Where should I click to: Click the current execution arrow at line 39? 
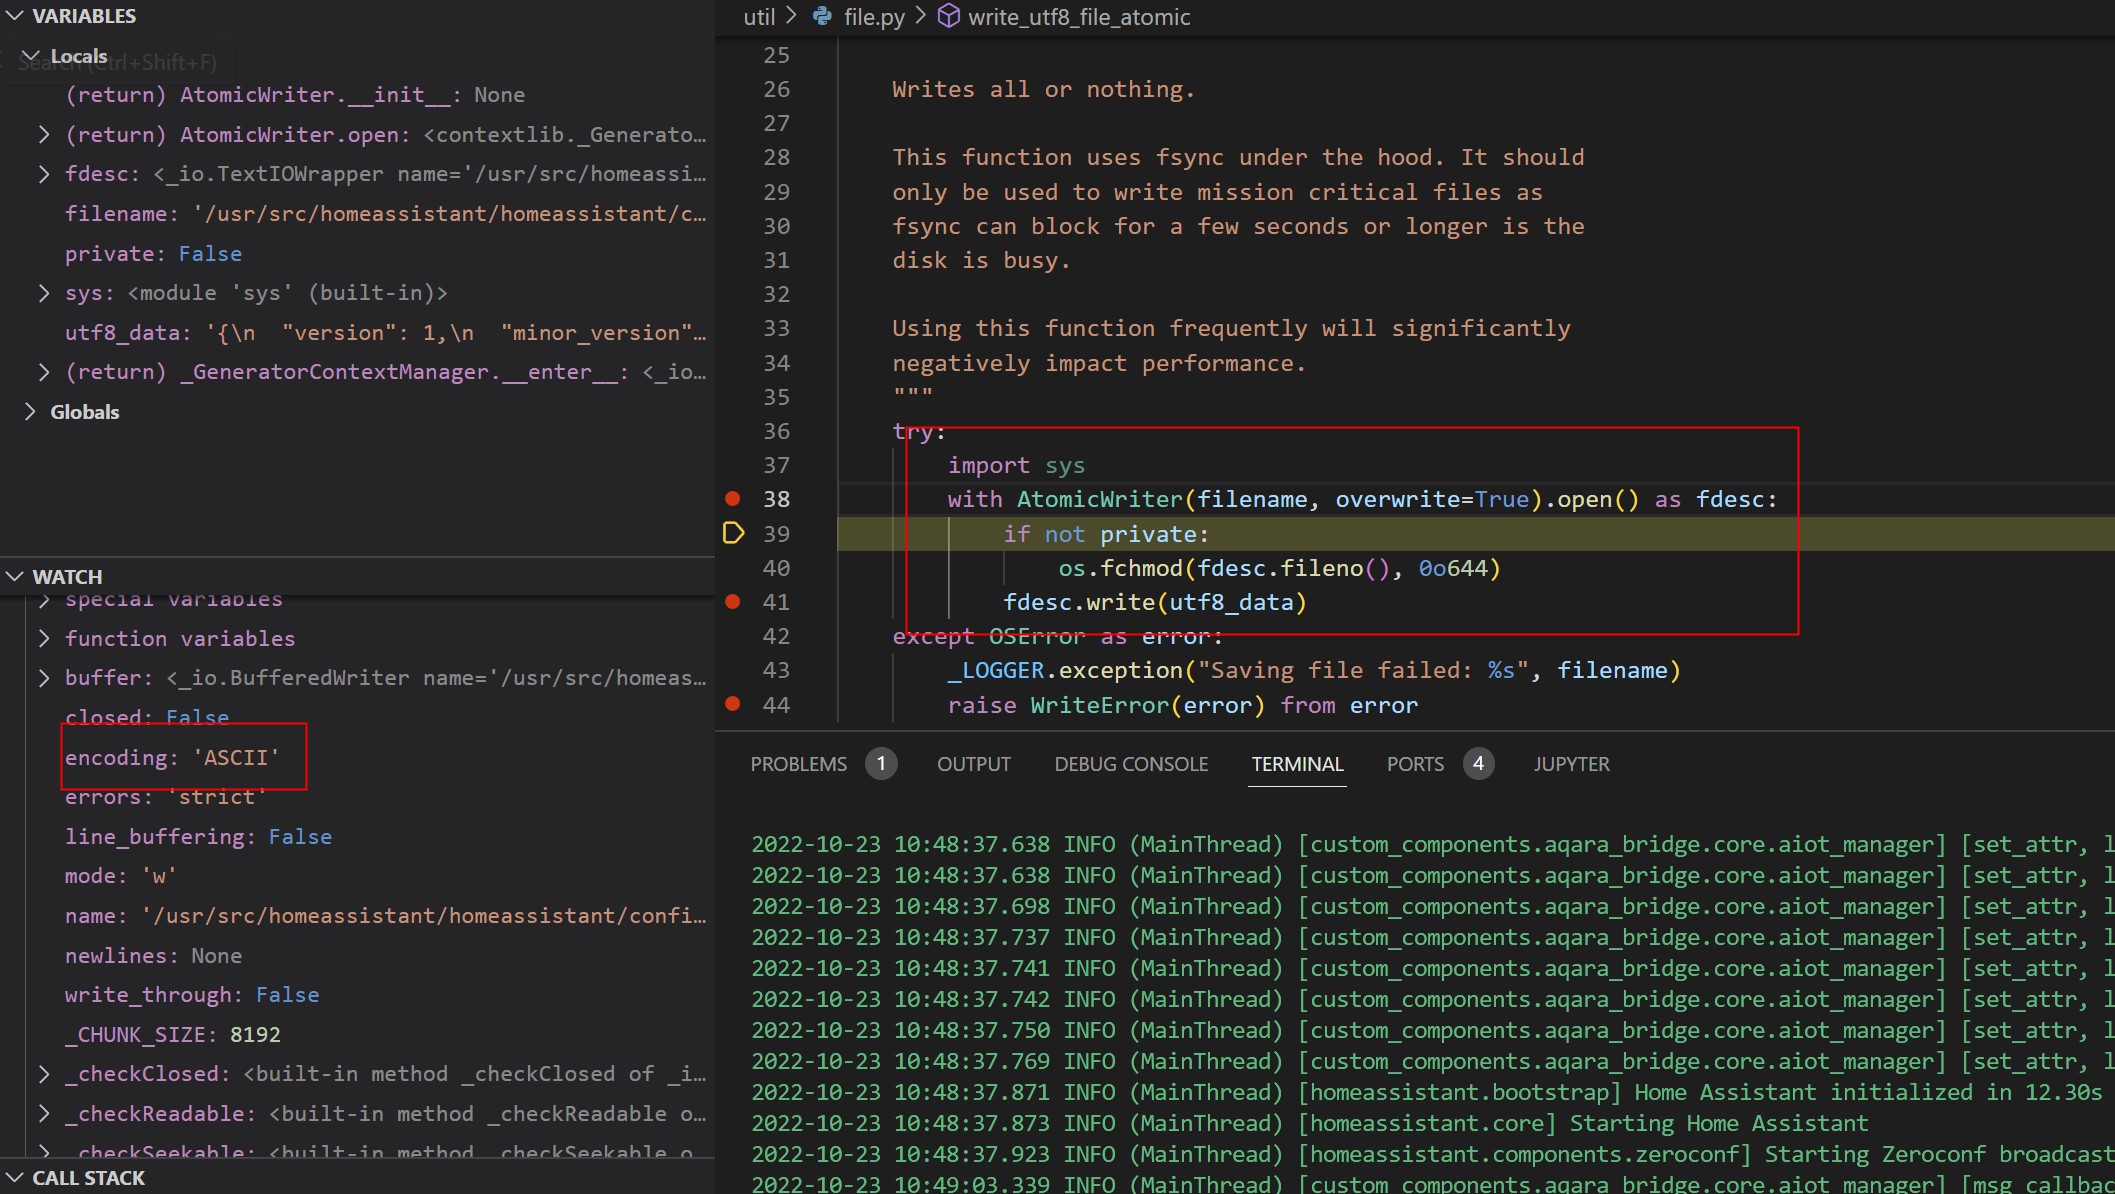tap(733, 533)
